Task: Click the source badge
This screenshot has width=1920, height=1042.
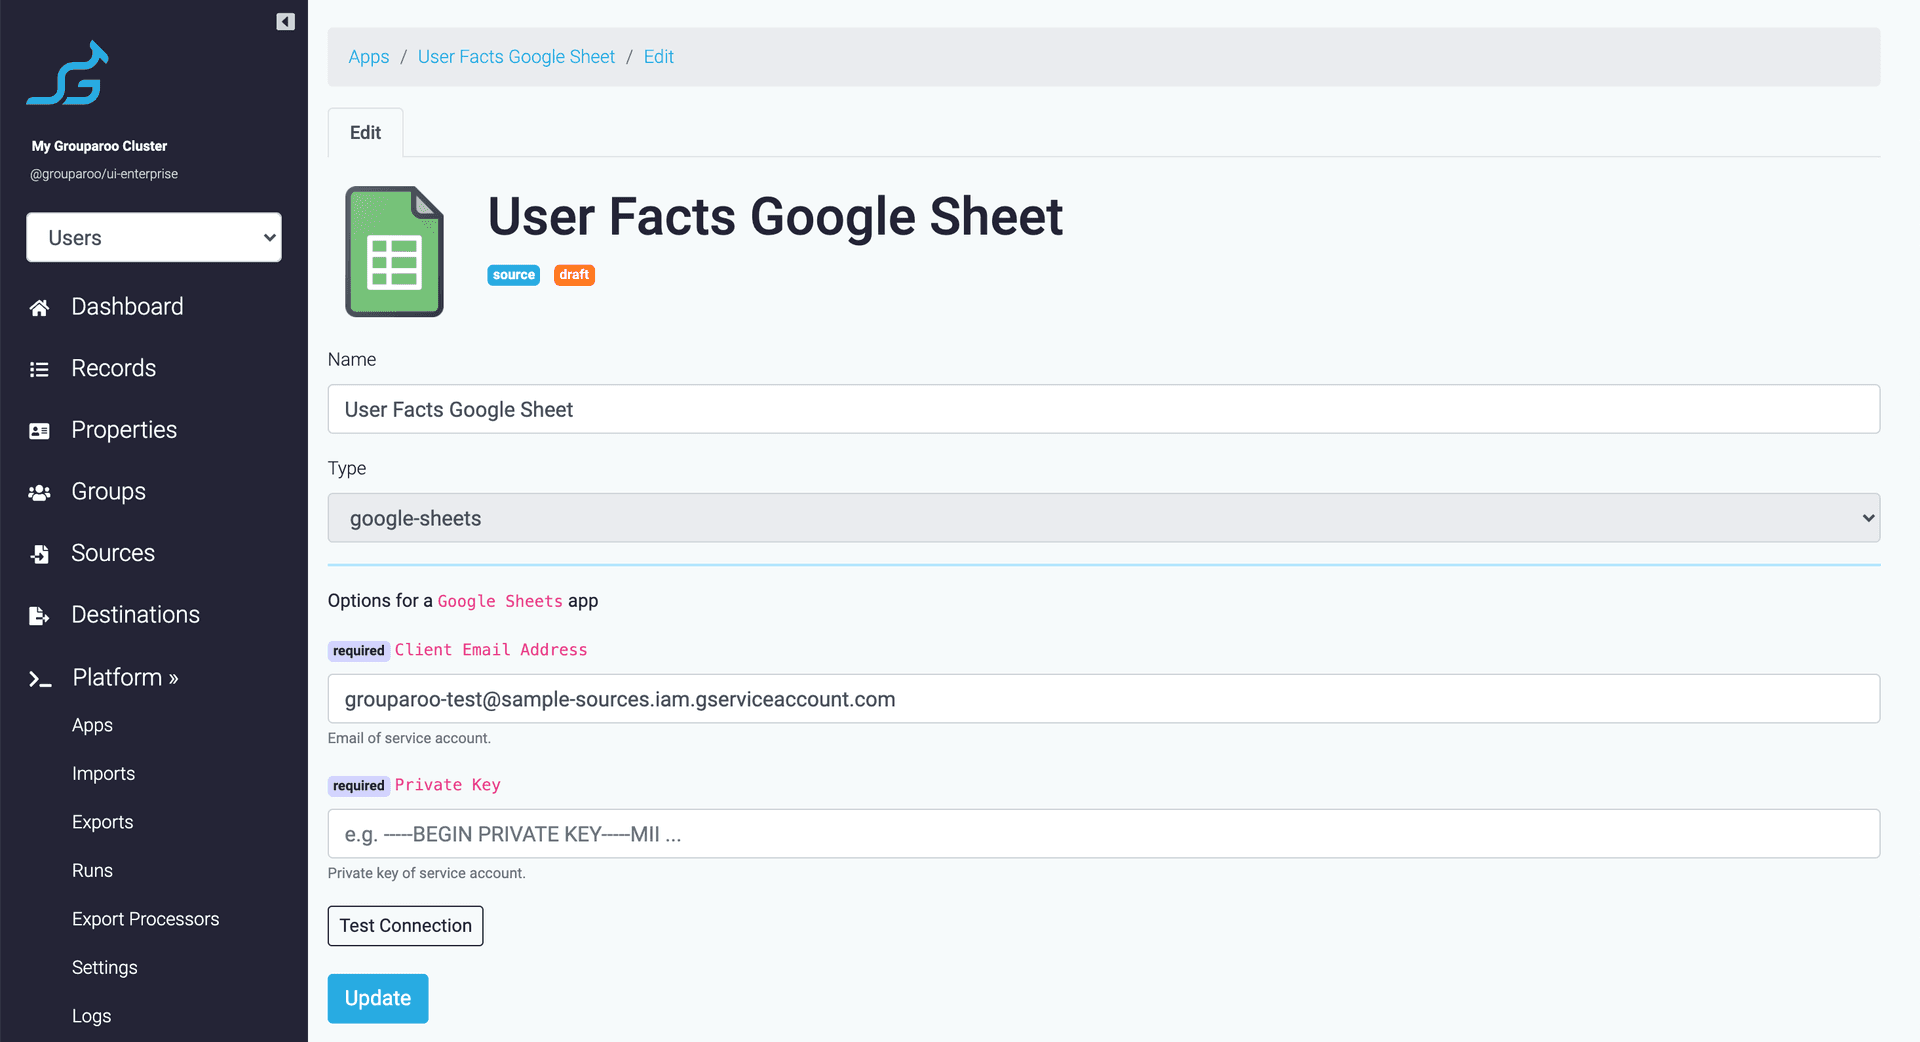Action: tap(513, 275)
